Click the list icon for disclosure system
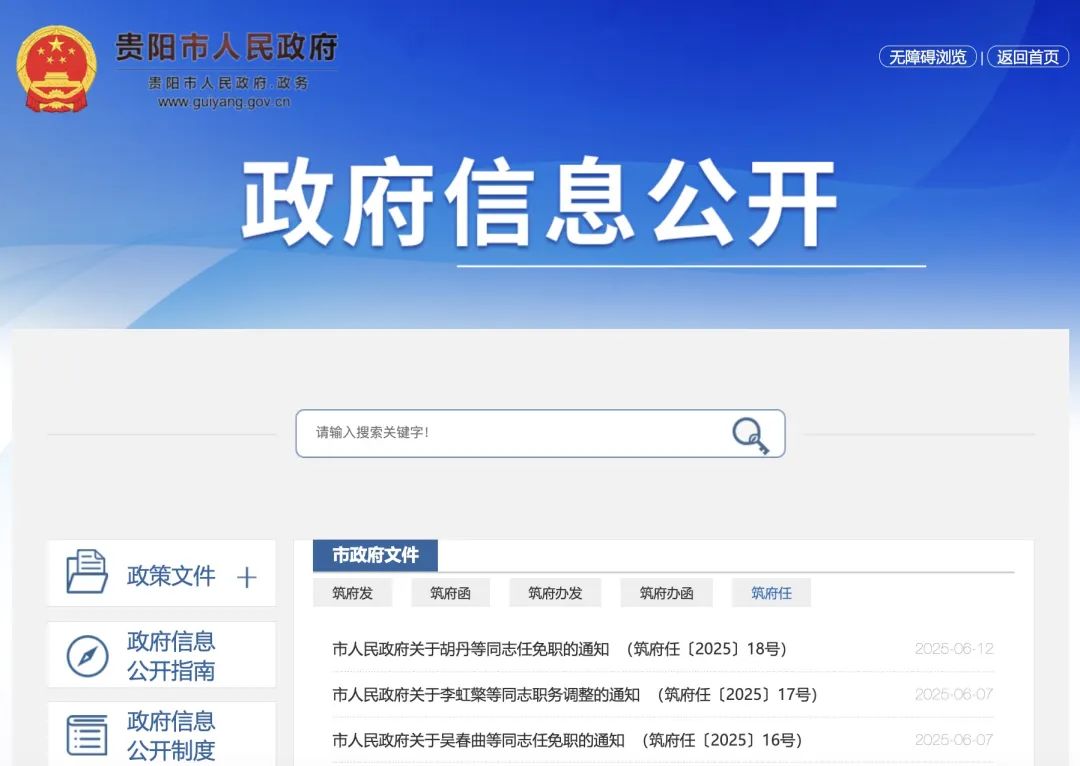Viewport: 1080px width, 766px height. pos(87,735)
